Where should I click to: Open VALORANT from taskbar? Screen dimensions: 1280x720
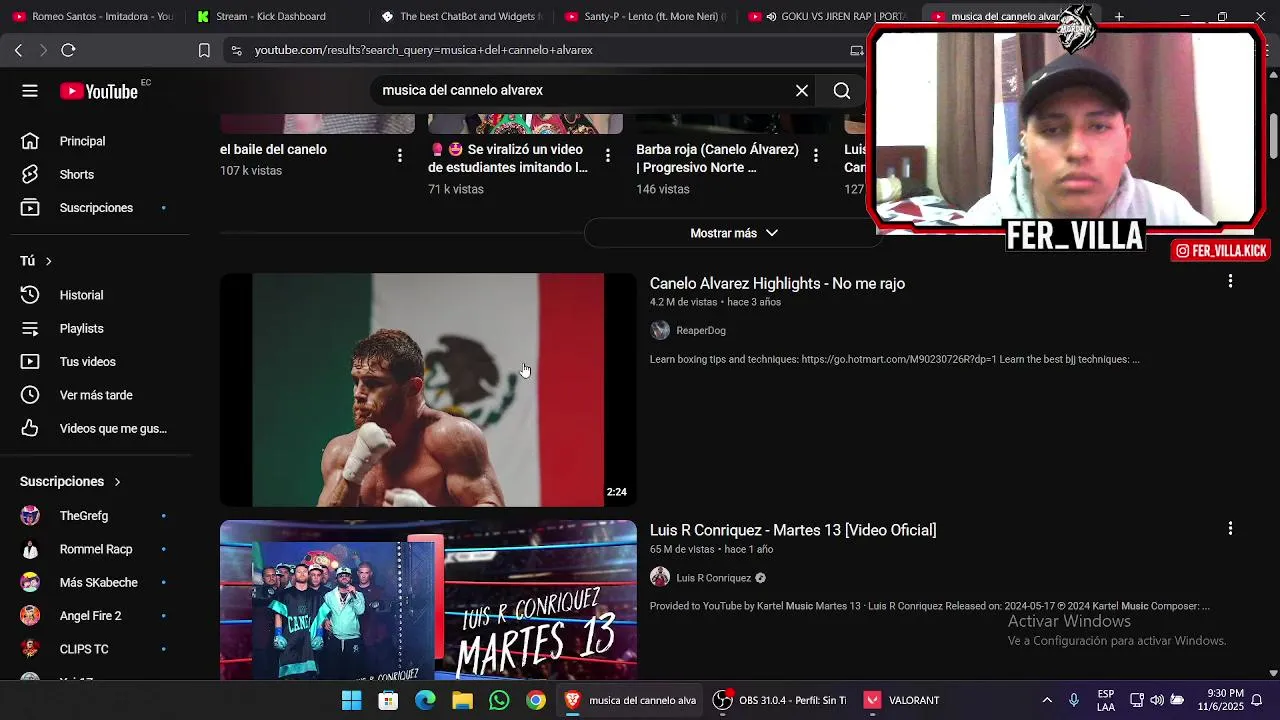pos(901,700)
